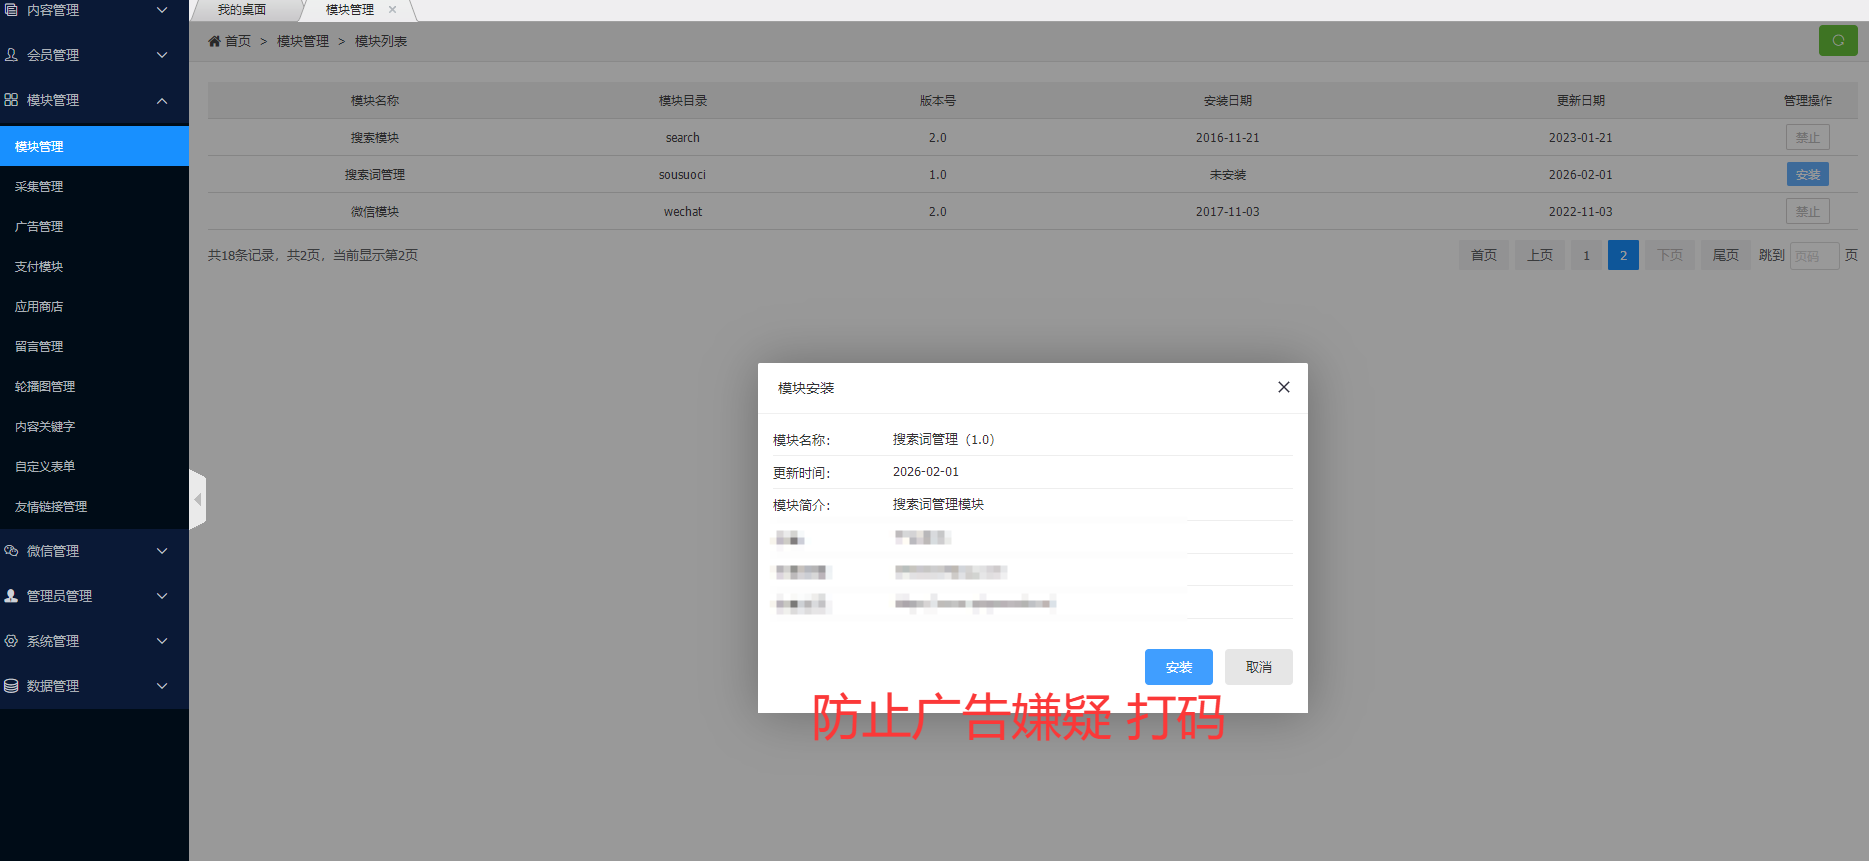Click the administrator management icon

(x=11, y=596)
